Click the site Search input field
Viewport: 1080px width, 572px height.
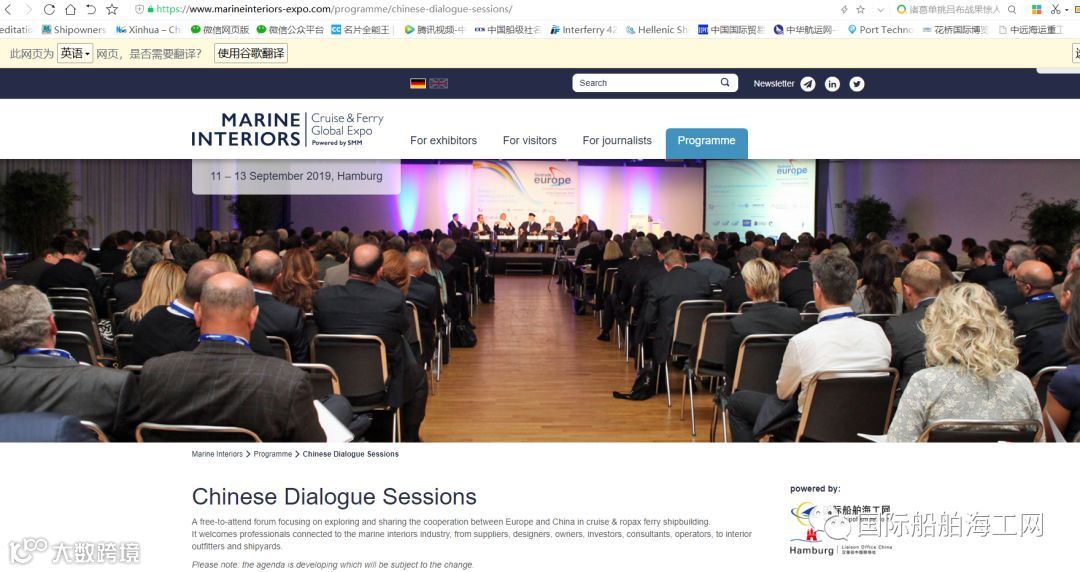(645, 83)
